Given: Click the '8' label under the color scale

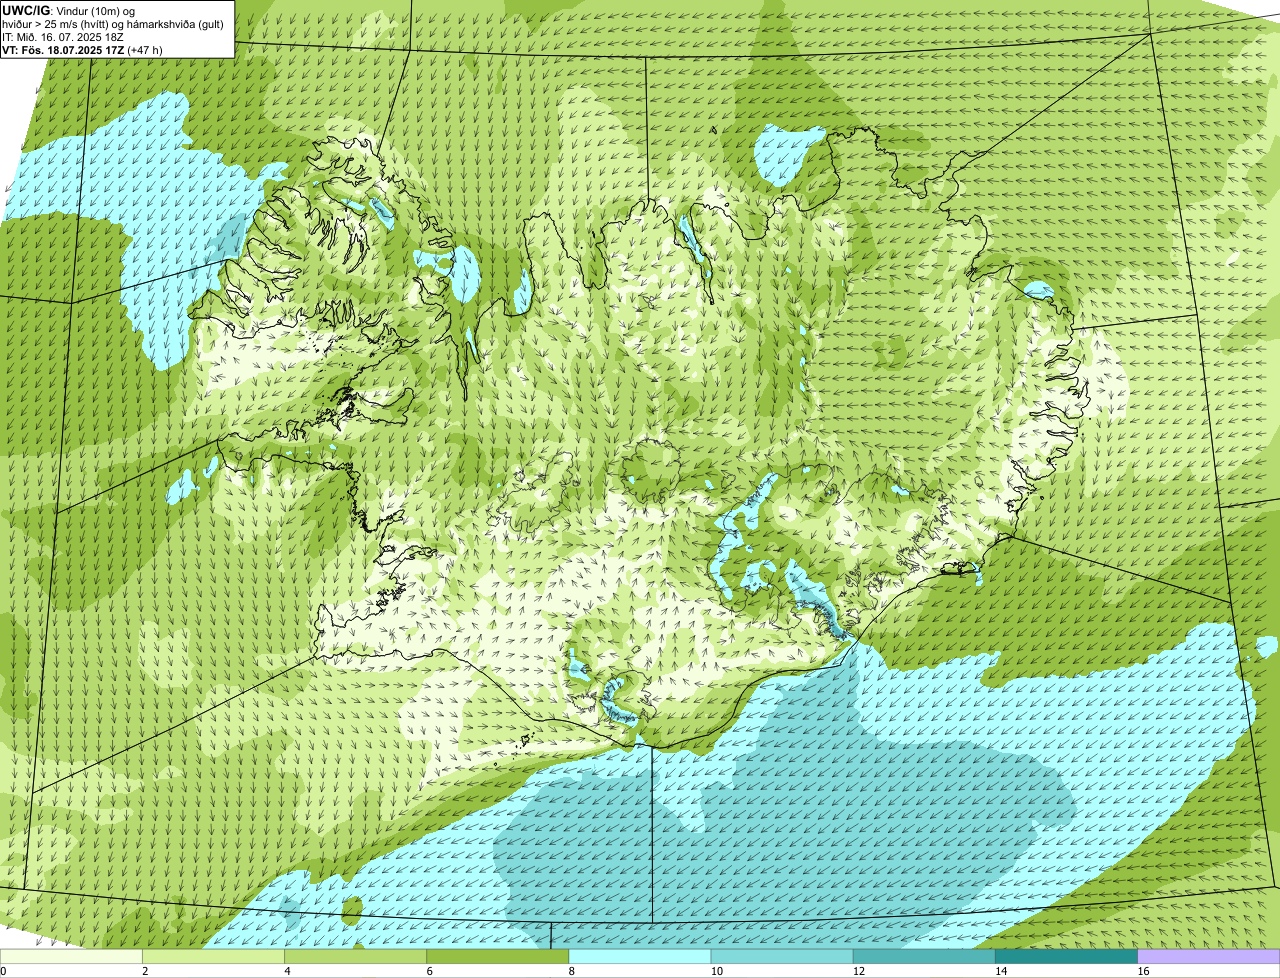Looking at the screenshot, I should click(x=573, y=971).
